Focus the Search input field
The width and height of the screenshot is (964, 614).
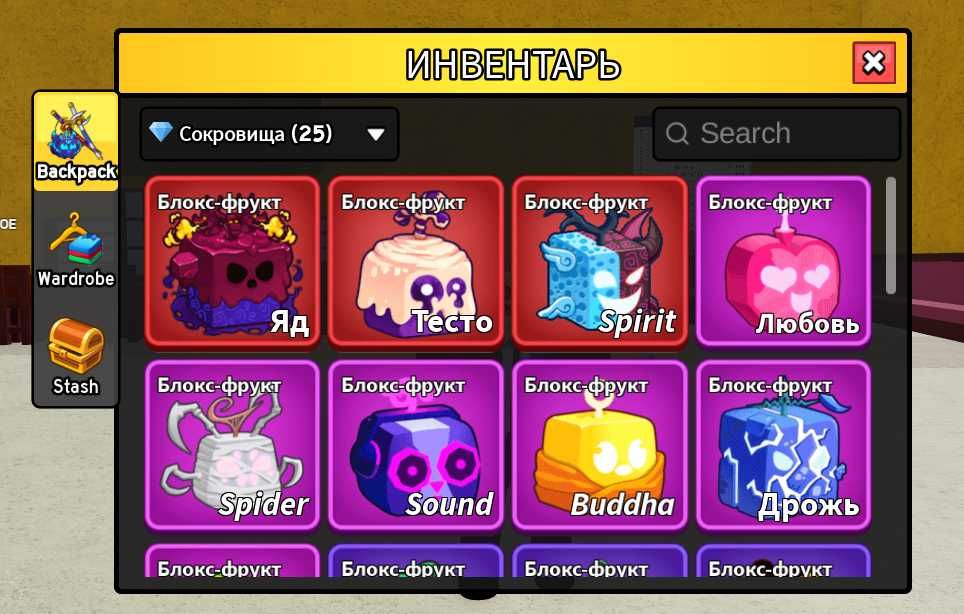pyautogui.click(x=776, y=133)
